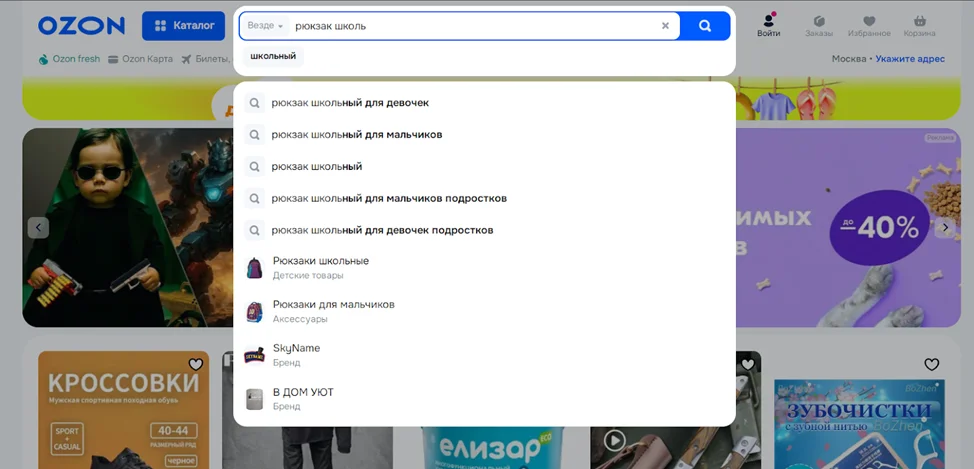974x469 pixels.
Task: Toggle favorite heart on Зубочистки product card
Action: point(931,365)
